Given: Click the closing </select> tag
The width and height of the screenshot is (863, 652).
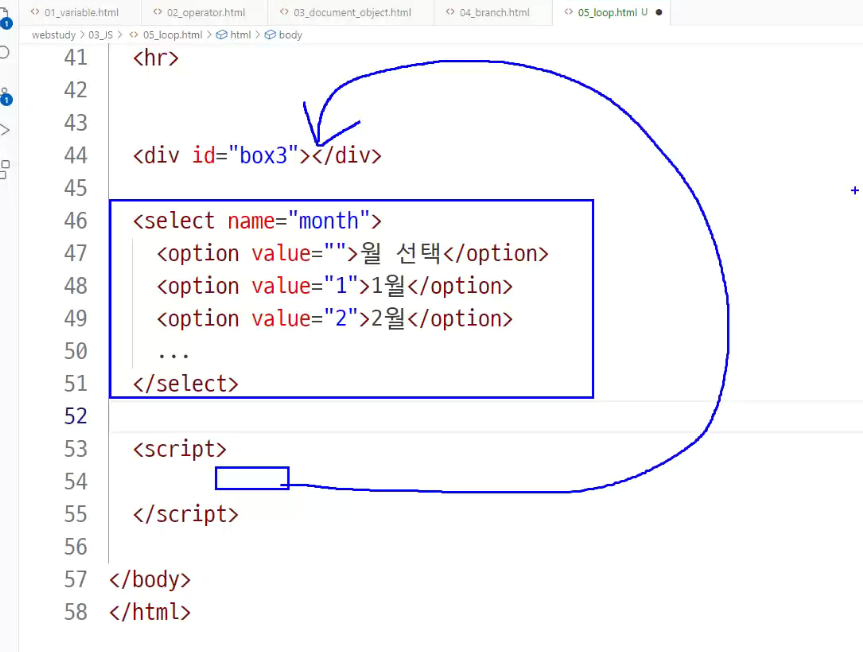Looking at the screenshot, I should point(185,384).
